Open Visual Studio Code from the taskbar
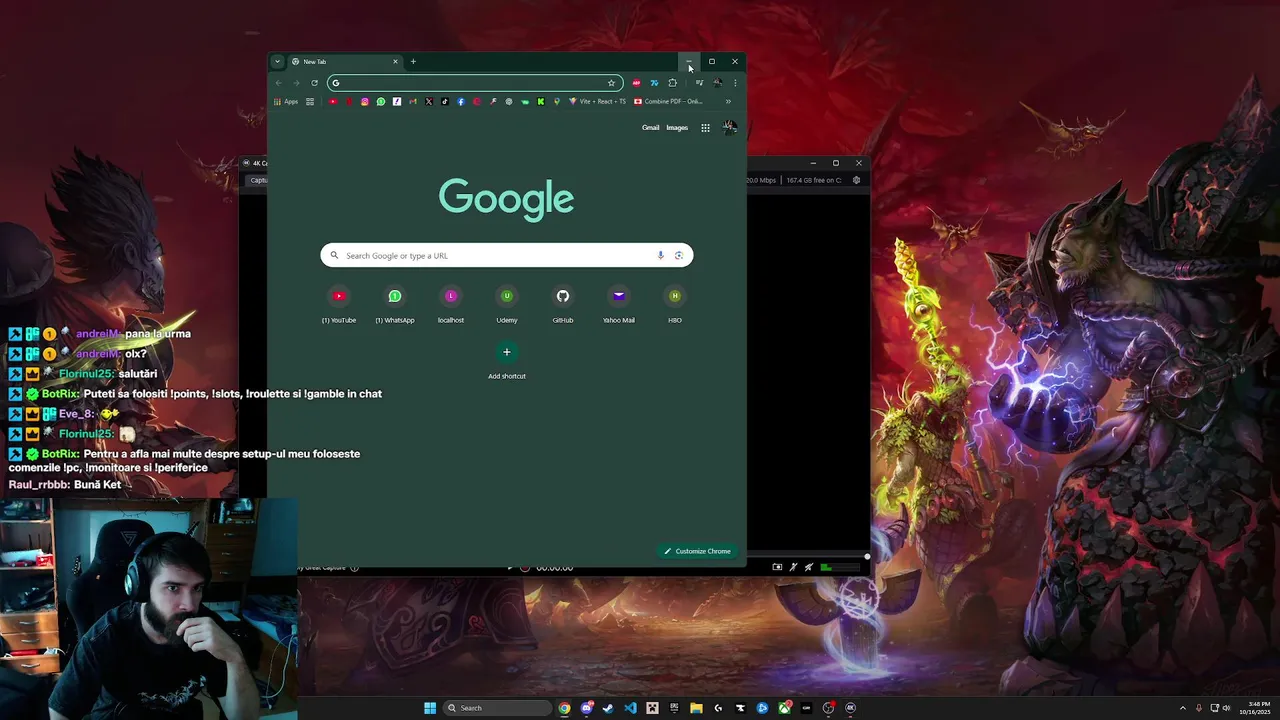Image resolution: width=1280 pixels, height=720 pixels. [630, 708]
